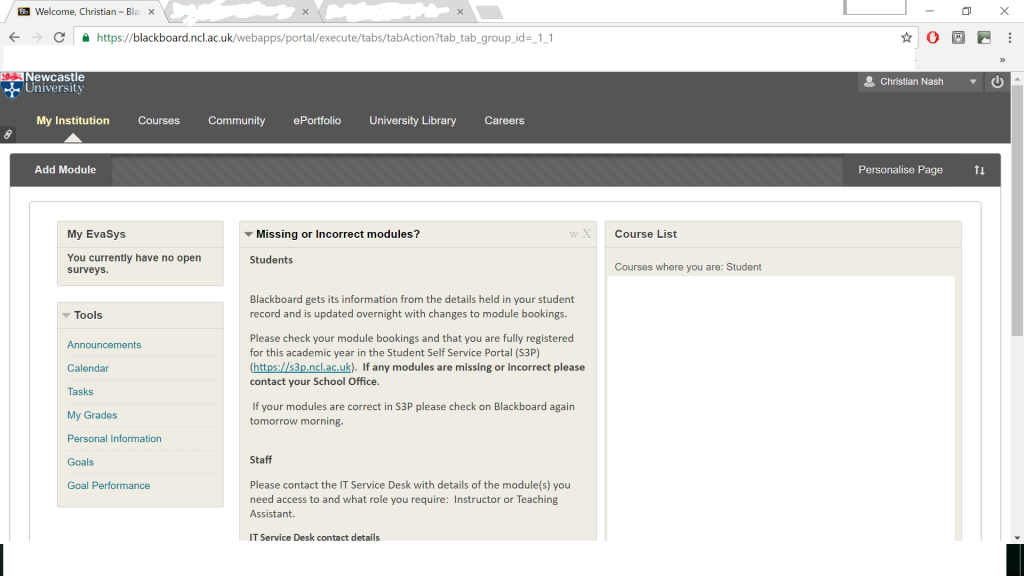
Task: Click the reorder modules arrows icon
Action: (979, 170)
